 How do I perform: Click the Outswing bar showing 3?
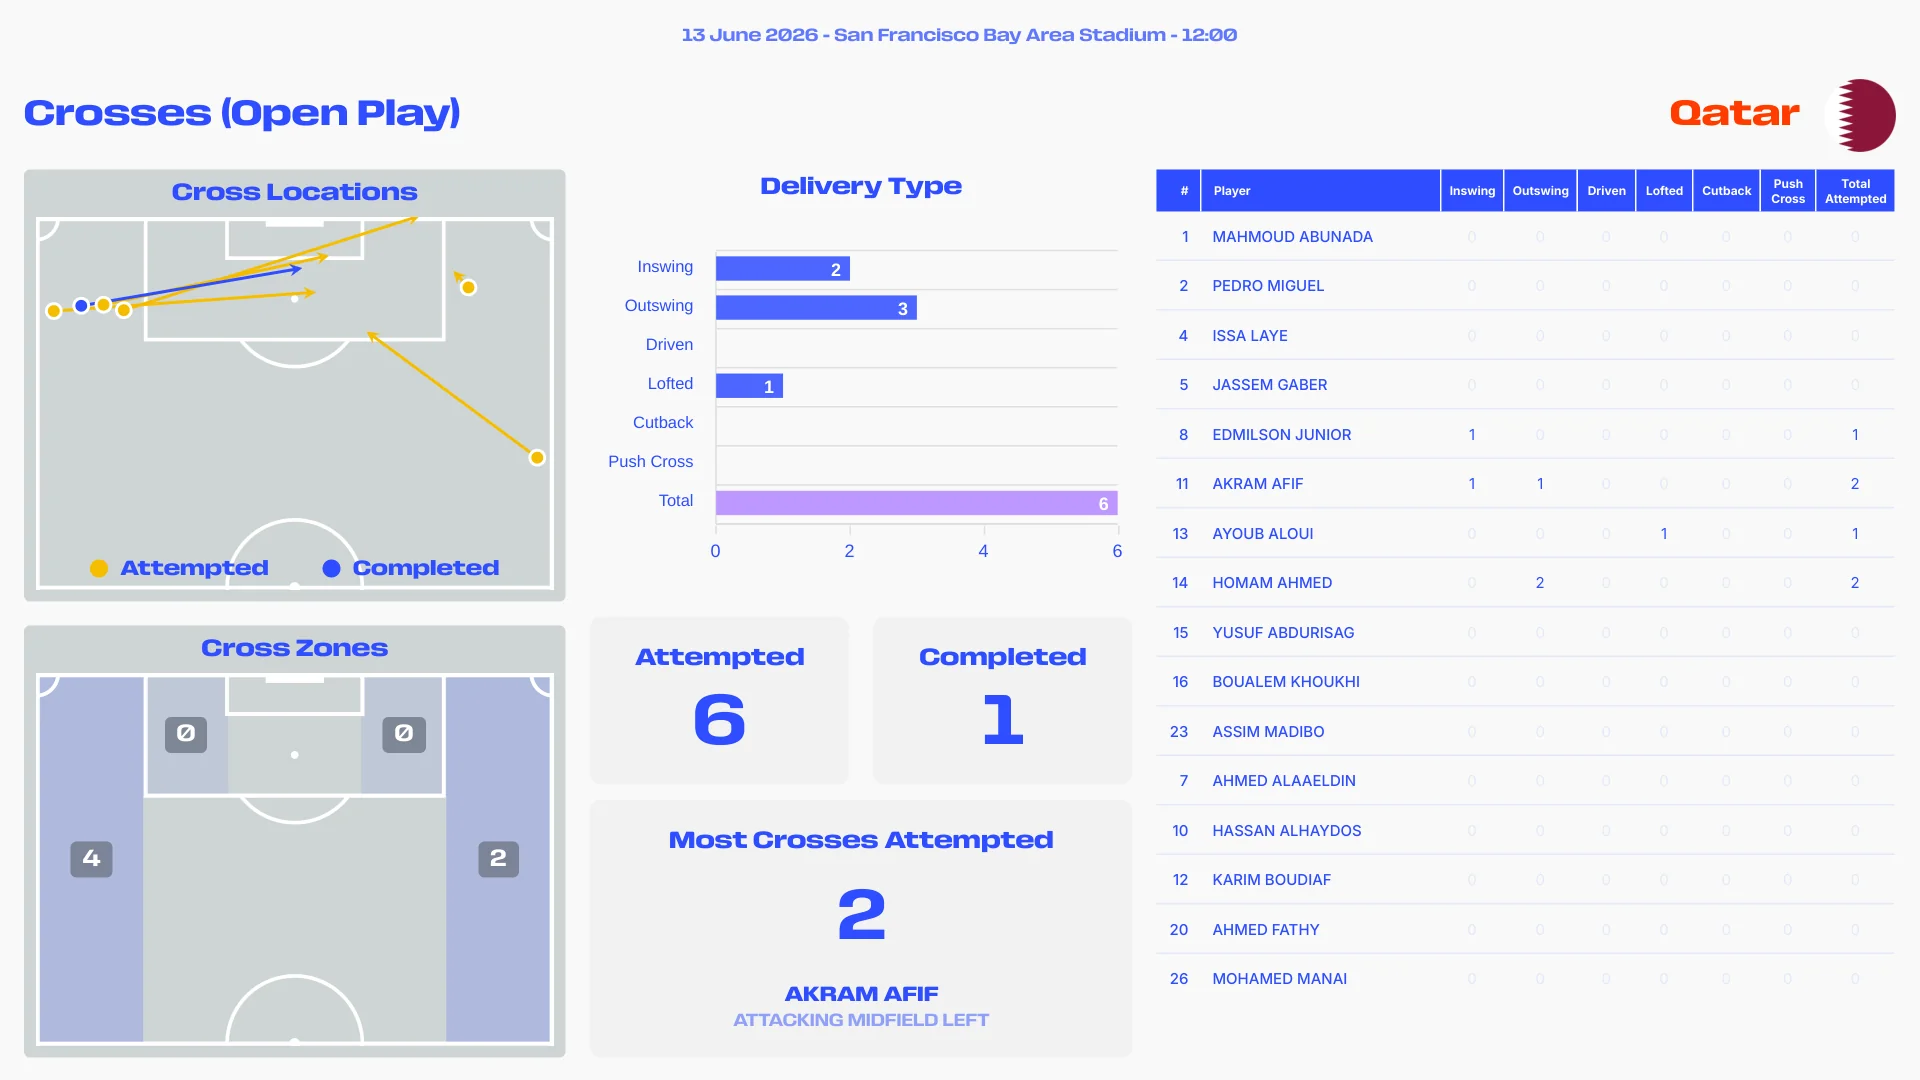tap(816, 308)
